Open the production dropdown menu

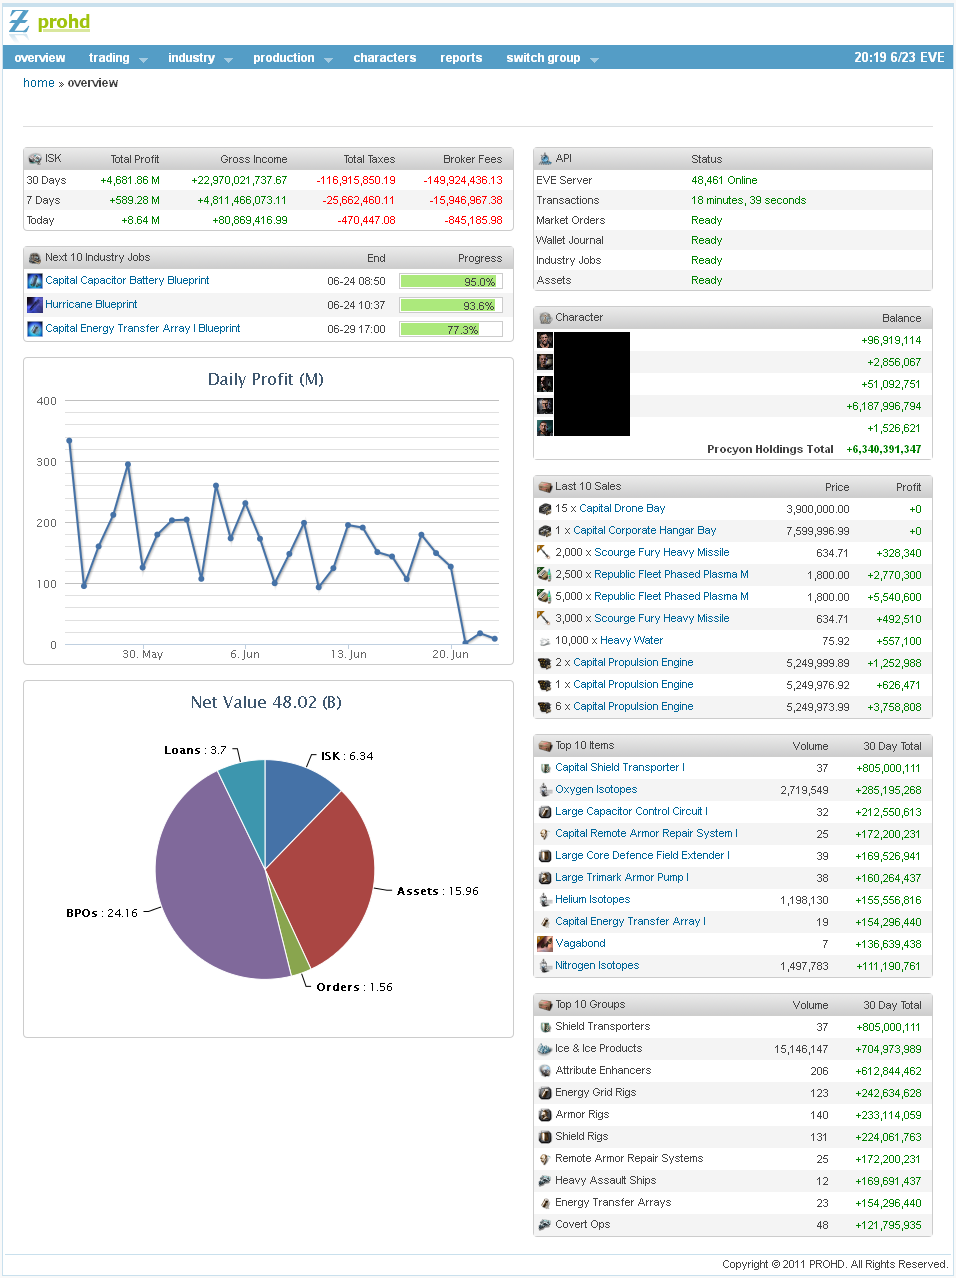(x=291, y=58)
